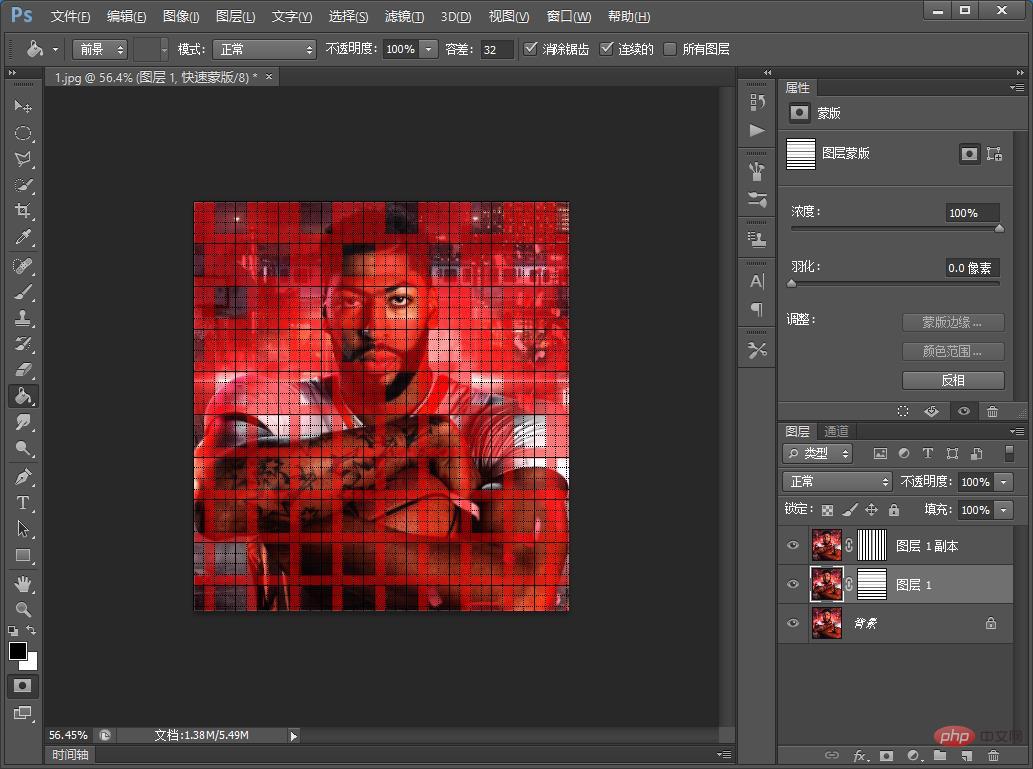Select the Dodge tool
Screen dimensions: 1033x769
coord(22,448)
